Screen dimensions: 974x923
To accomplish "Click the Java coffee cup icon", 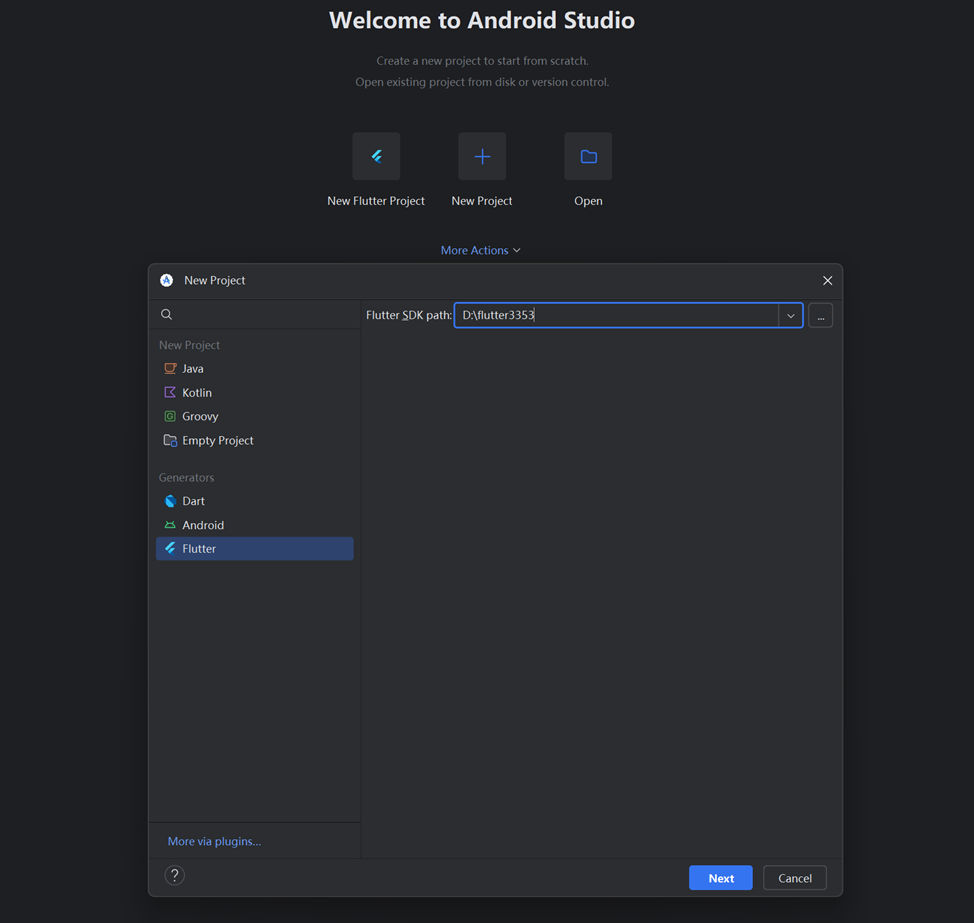I will 170,368.
